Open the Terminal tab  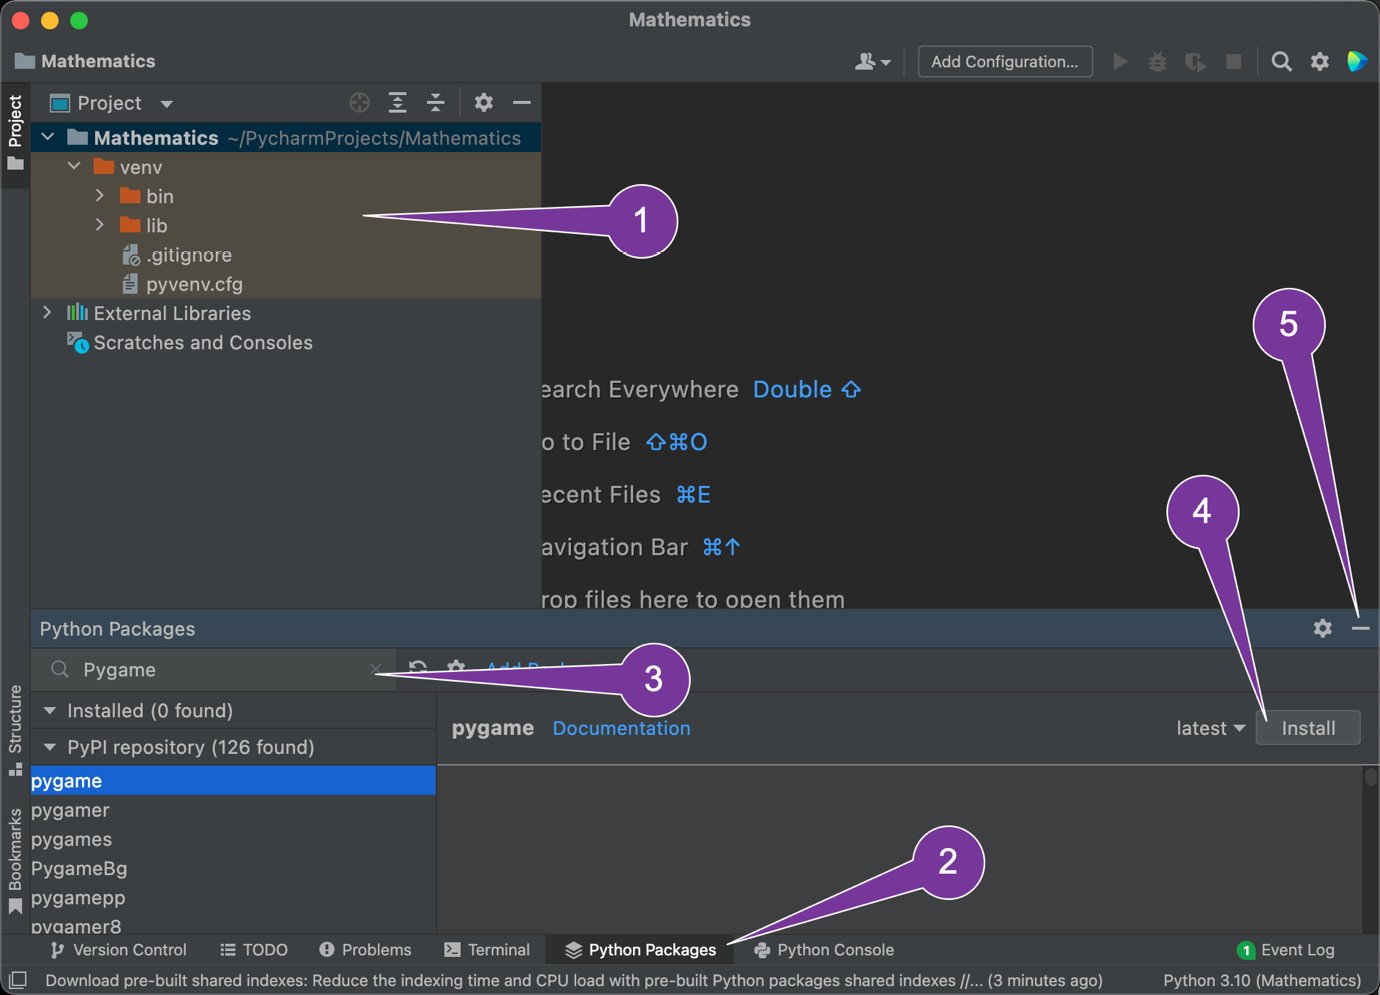[487, 950]
